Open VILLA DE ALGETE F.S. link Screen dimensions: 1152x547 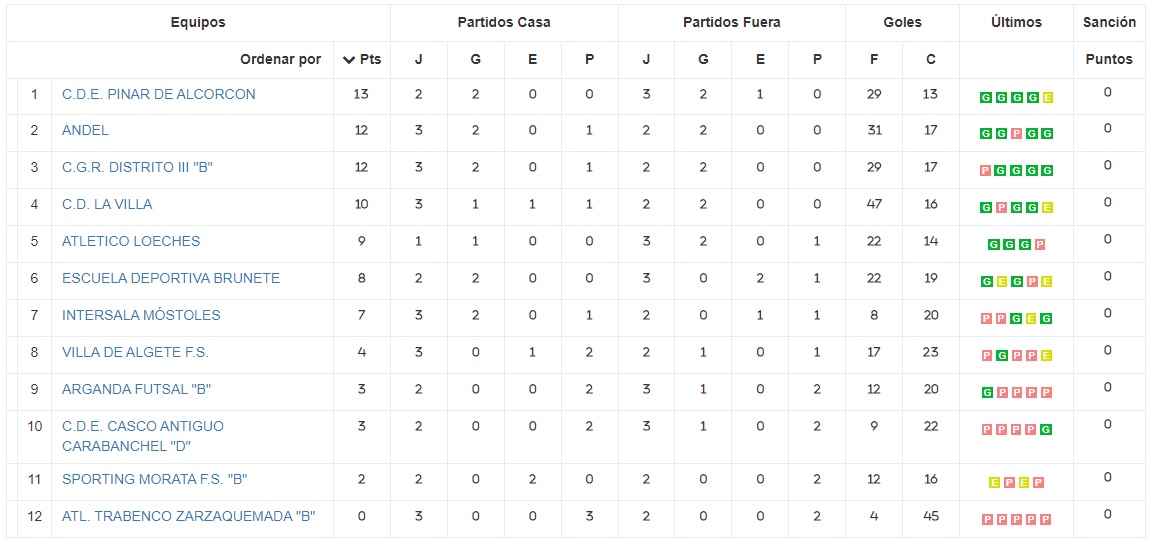tap(135, 352)
